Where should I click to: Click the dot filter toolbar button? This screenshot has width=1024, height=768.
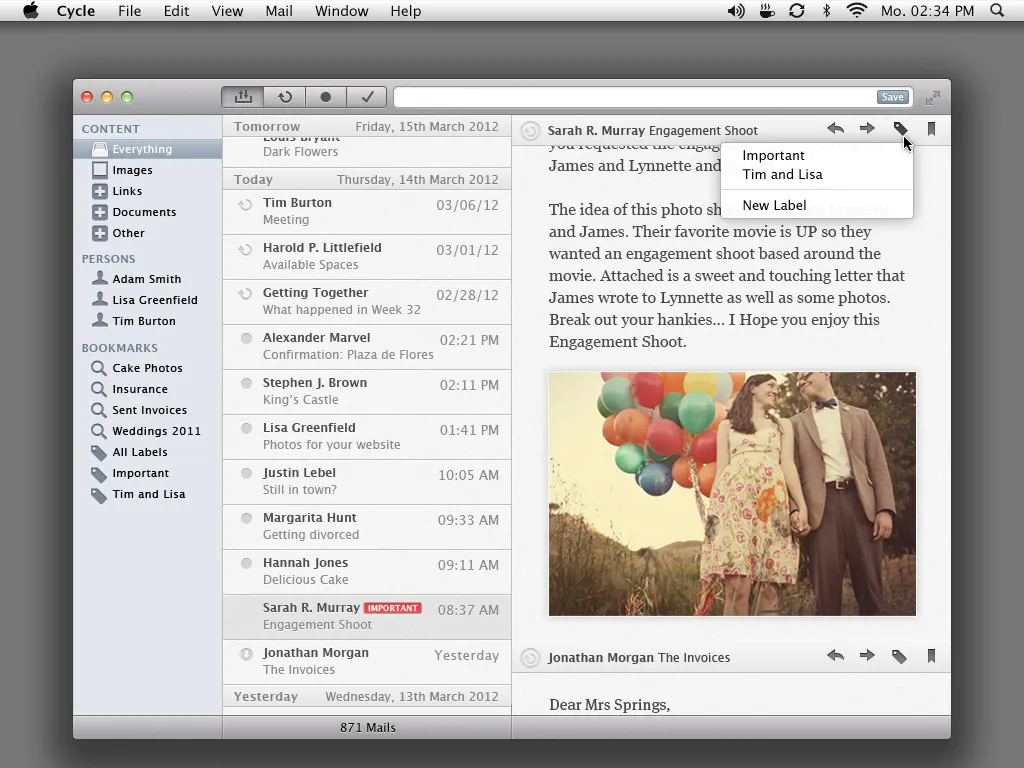(325, 97)
